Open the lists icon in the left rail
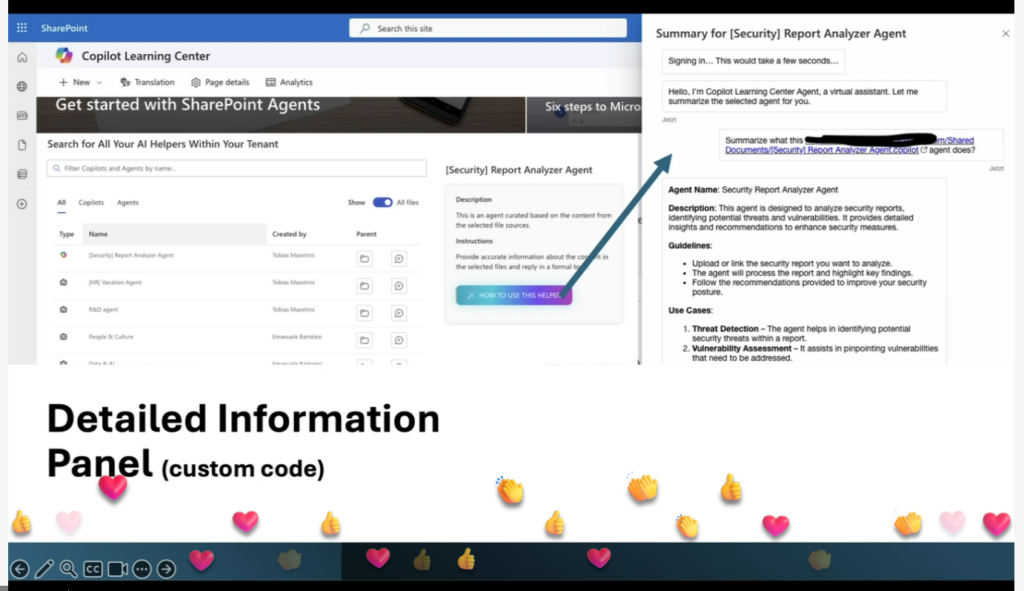The width and height of the screenshot is (1024, 591). [x=22, y=174]
